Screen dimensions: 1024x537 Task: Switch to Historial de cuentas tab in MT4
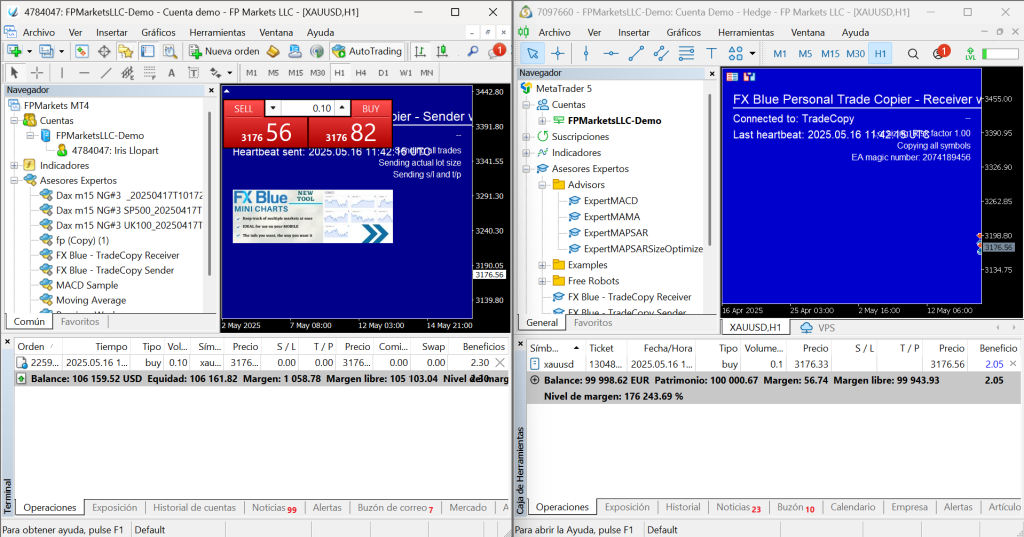[x=194, y=508]
